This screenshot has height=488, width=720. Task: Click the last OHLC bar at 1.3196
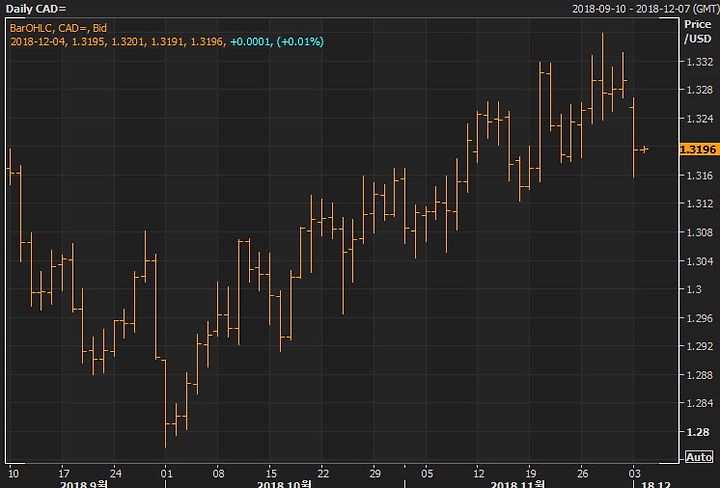pyautogui.click(x=645, y=149)
